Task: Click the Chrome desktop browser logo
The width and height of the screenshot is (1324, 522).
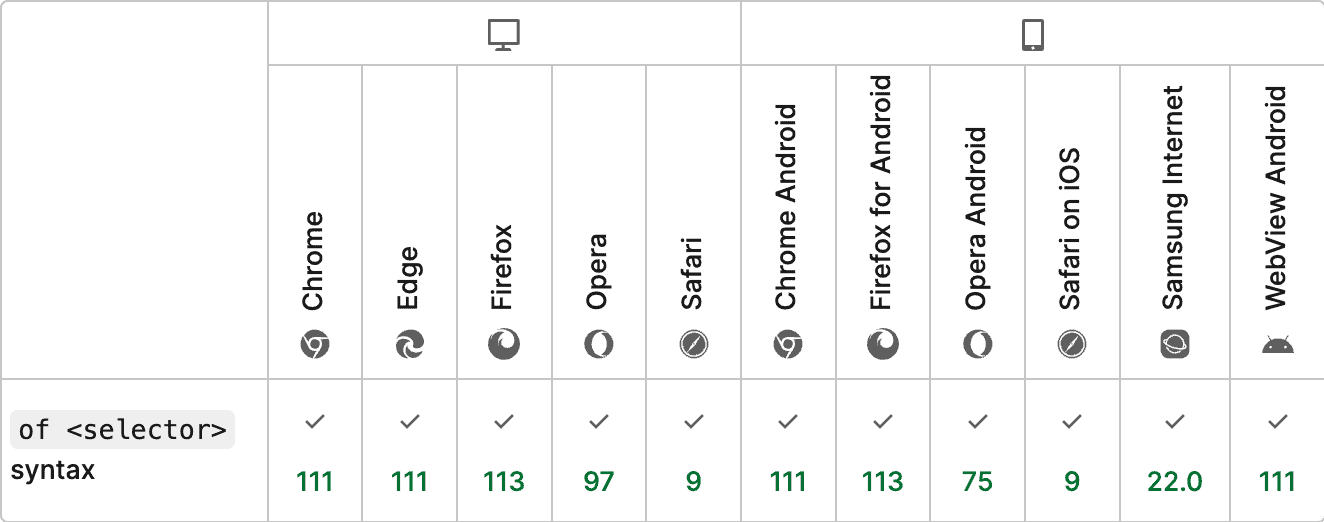Action: (x=314, y=346)
